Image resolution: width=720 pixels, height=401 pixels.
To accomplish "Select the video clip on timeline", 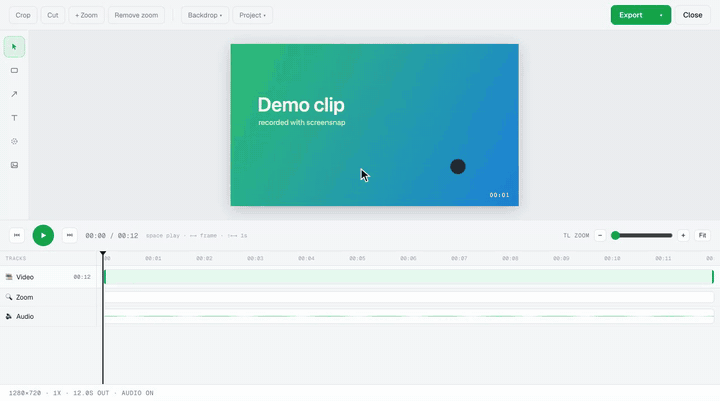I will click(x=409, y=277).
